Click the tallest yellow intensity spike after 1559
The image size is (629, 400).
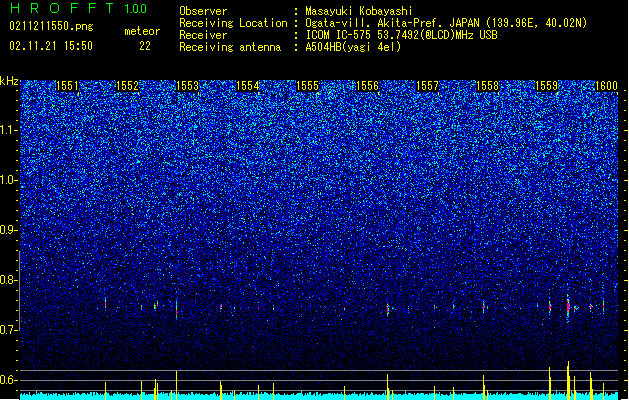(x=568, y=380)
